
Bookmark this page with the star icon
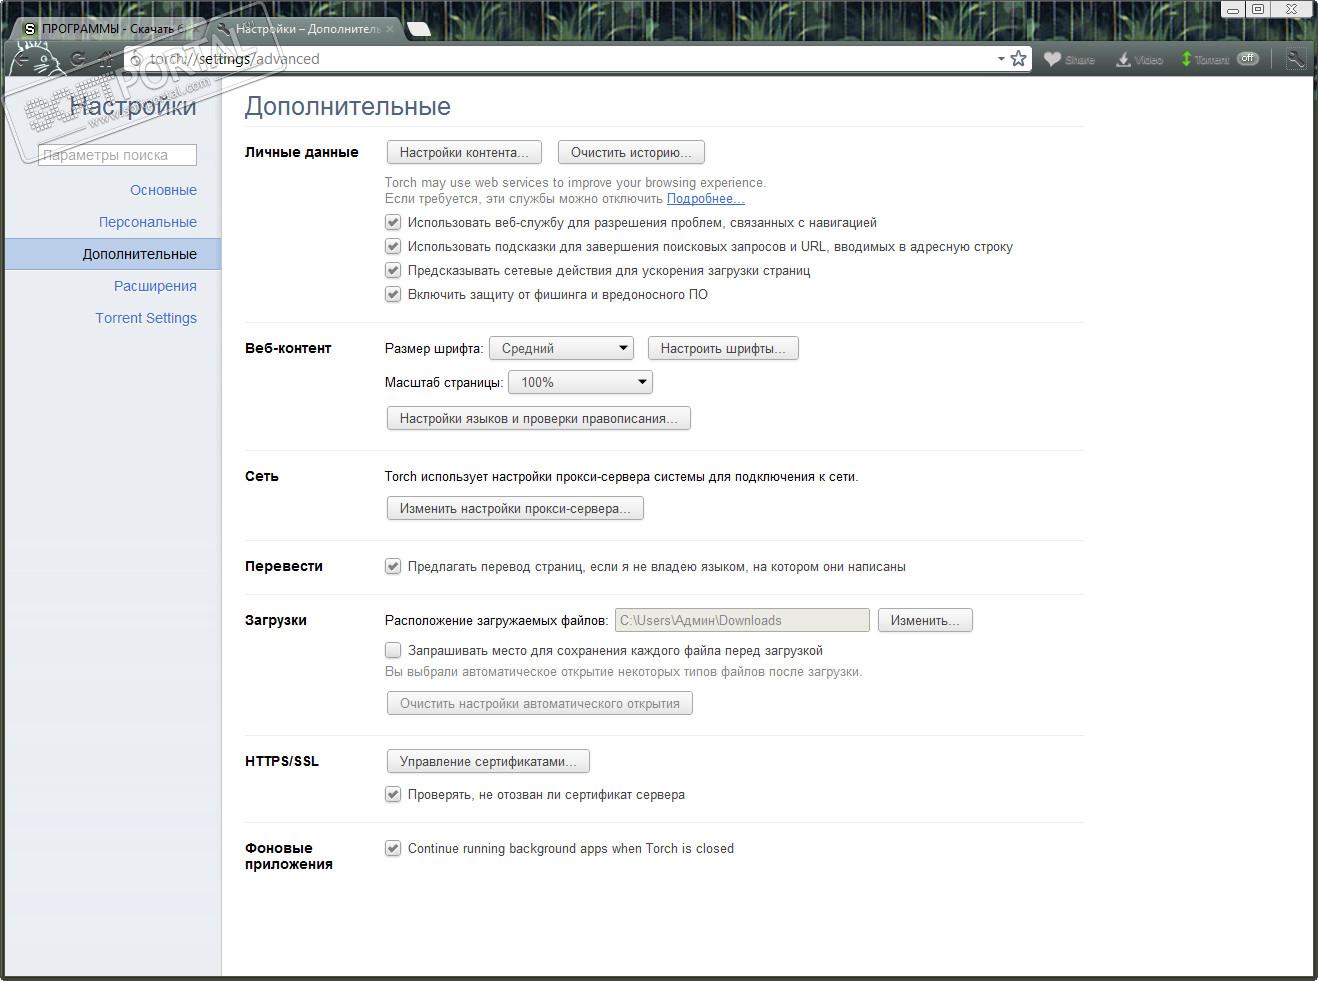[x=1019, y=59]
